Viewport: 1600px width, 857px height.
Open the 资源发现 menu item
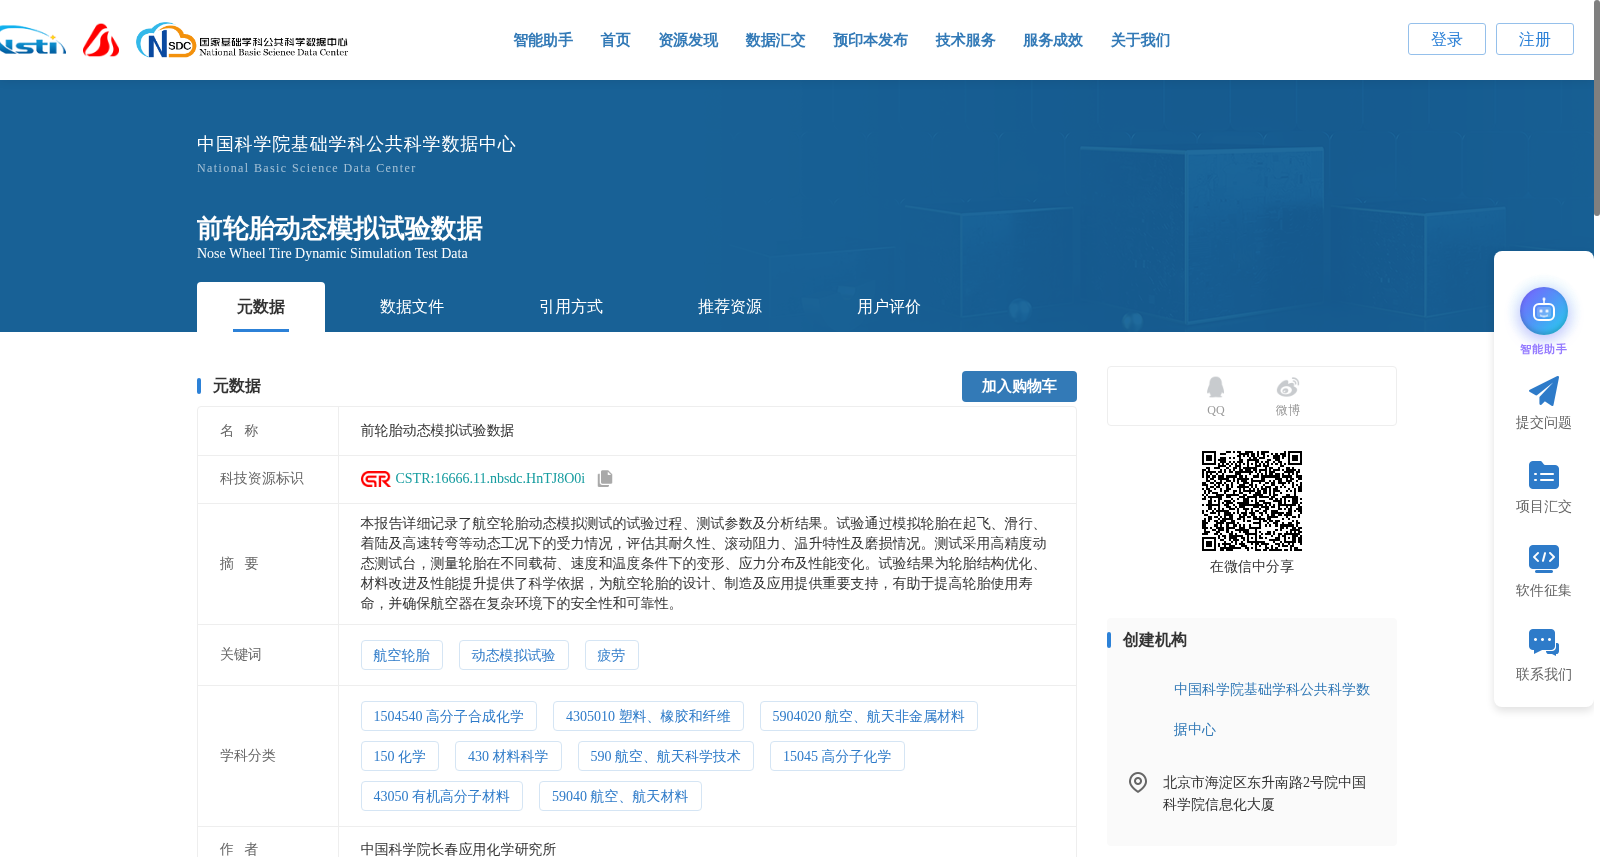point(688,40)
